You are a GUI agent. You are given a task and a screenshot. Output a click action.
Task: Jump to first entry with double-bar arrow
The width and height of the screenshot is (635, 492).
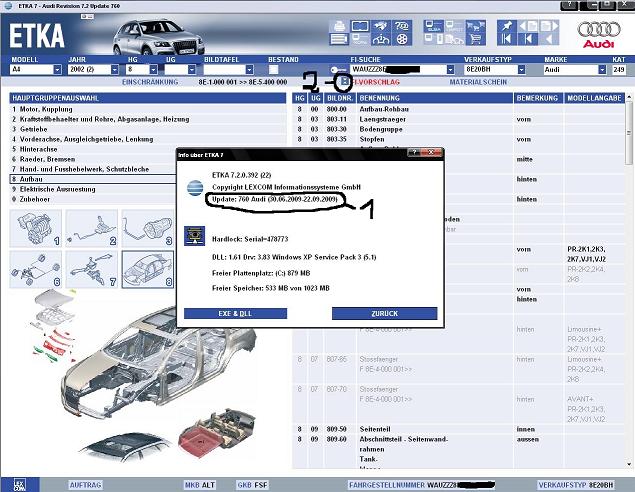(x=506, y=39)
